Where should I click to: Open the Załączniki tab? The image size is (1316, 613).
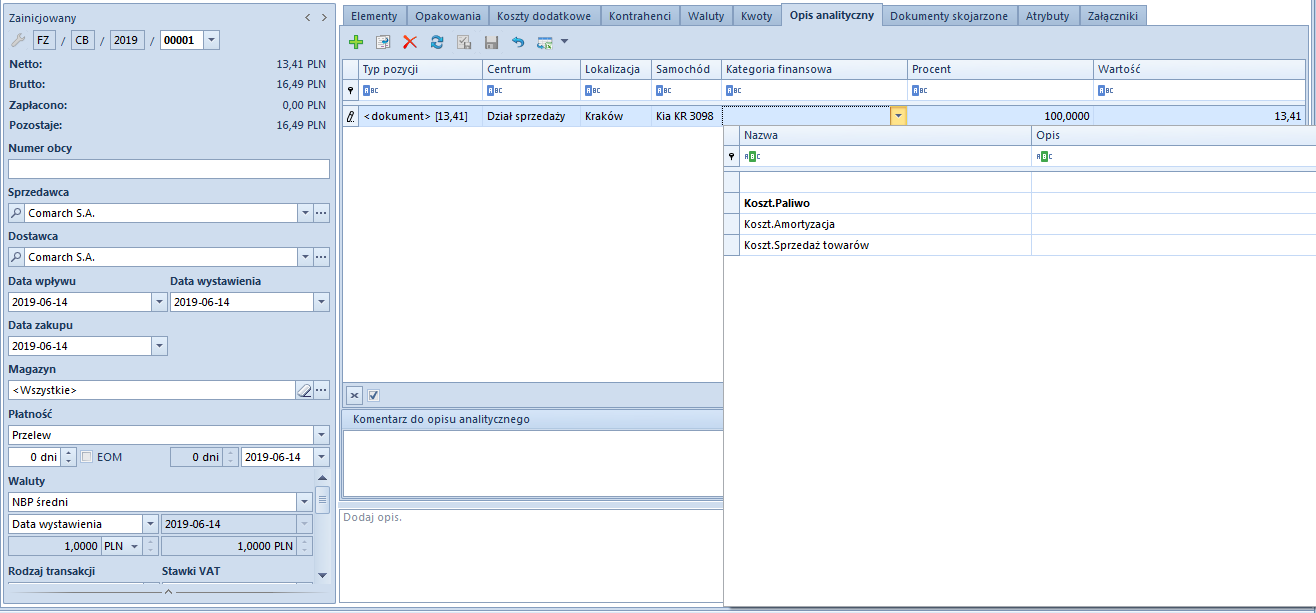click(1113, 16)
